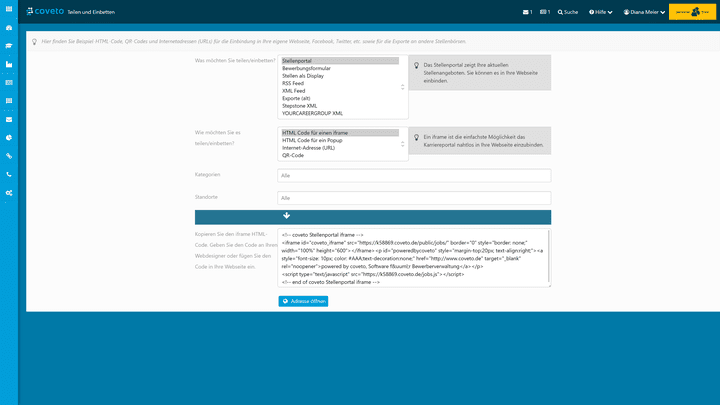The image size is (720, 405).
Task: Click the scroll arrows of share-type list
Action: tap(403, 87)
